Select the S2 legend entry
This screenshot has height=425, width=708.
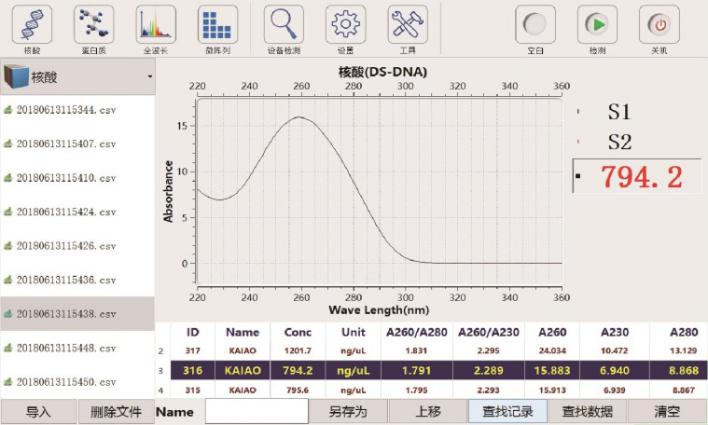click(x=619, y=142)
